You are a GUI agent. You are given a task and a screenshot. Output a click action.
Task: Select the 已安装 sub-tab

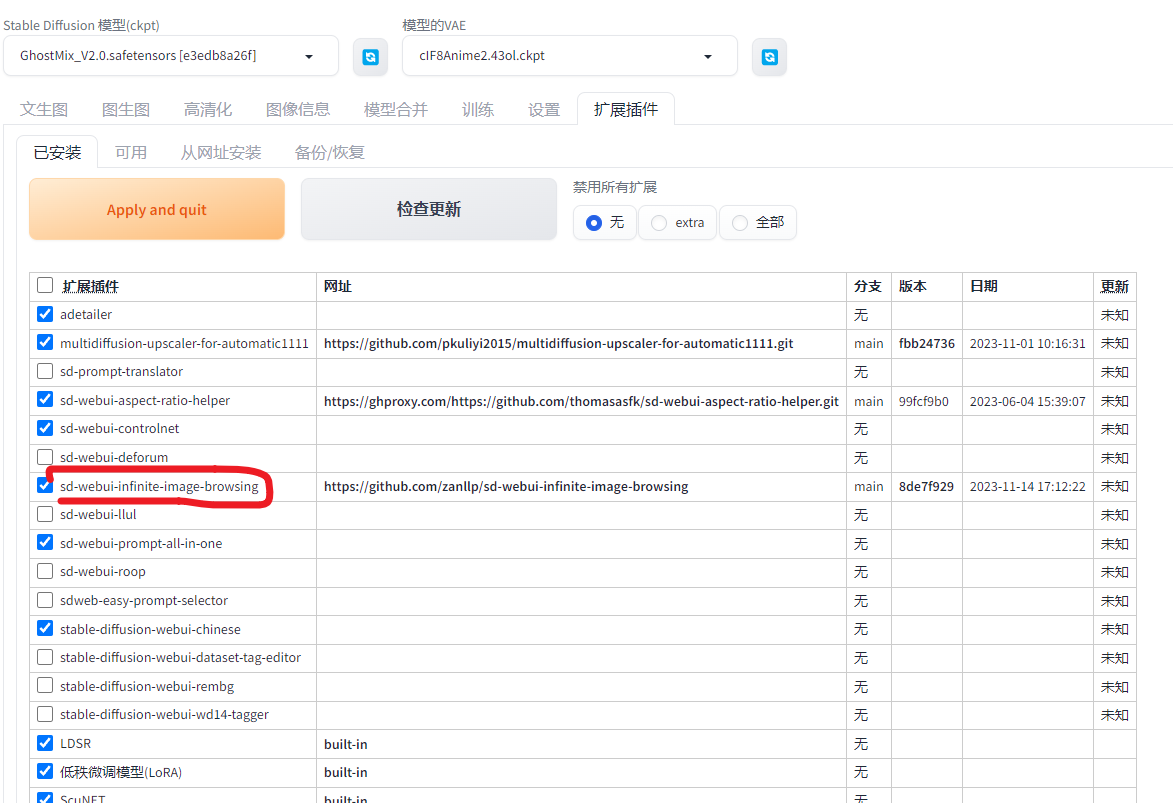[x=57, y=153]
